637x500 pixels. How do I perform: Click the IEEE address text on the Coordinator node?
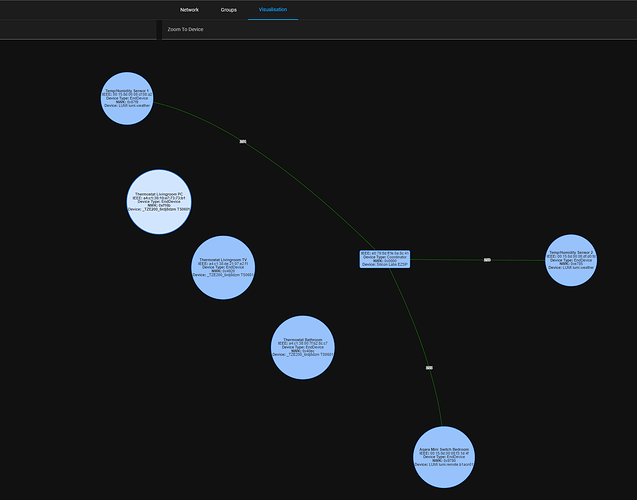(x=386, y=253)
